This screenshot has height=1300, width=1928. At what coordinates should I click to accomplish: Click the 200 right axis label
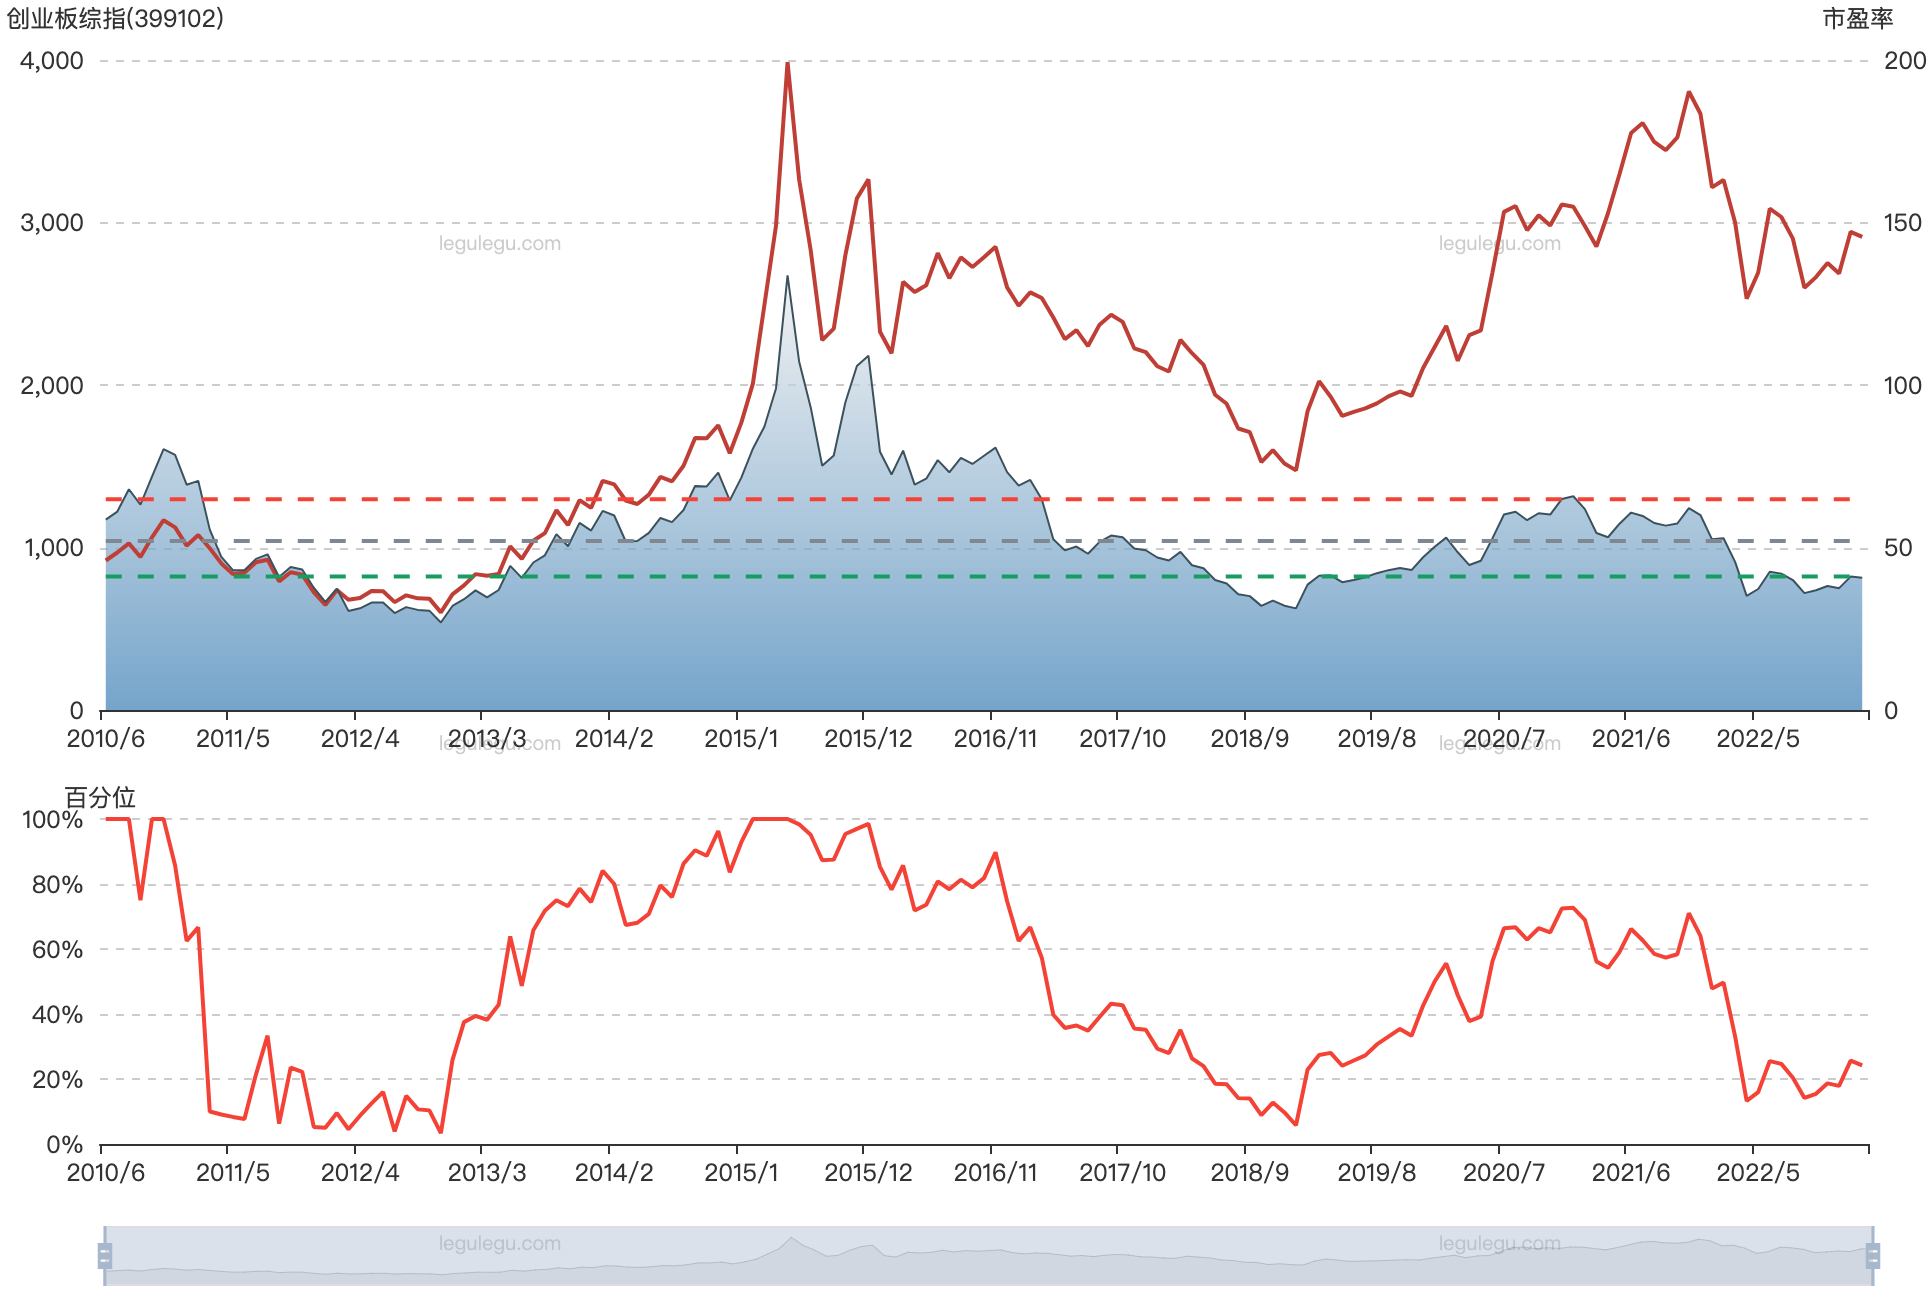click(1904, 60)
